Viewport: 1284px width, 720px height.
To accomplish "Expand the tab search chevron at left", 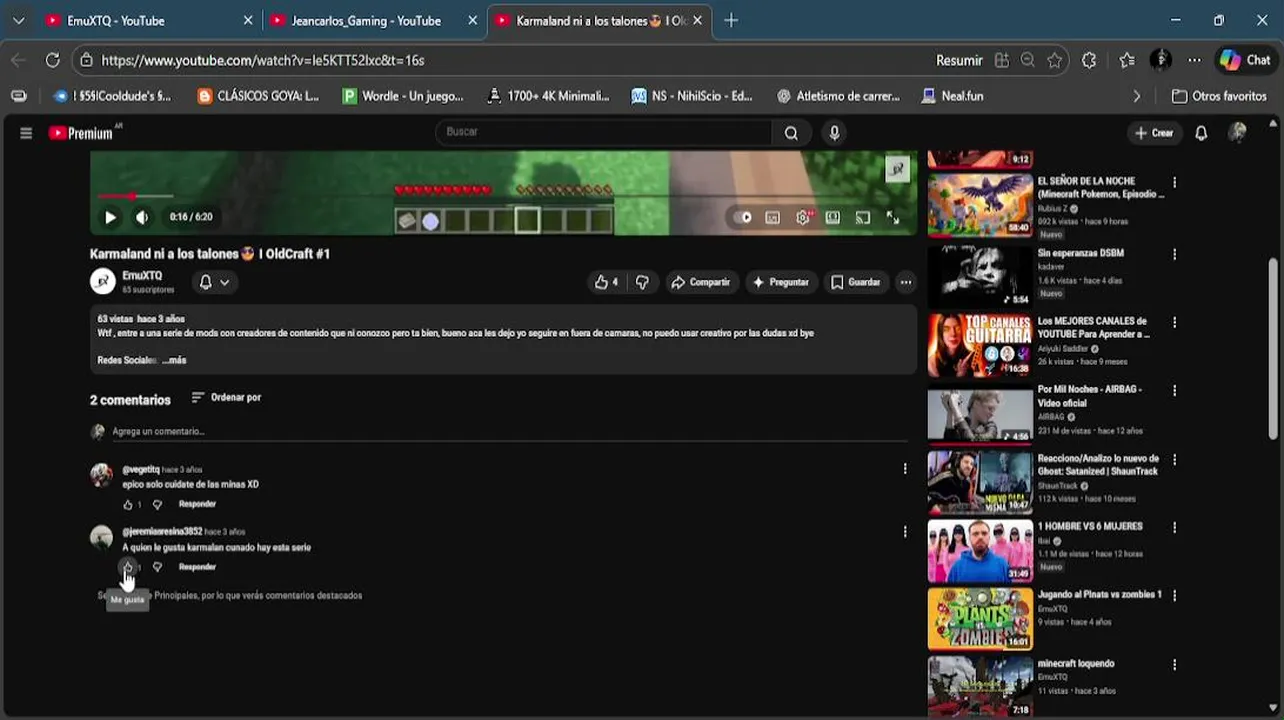I will (x=18, y=21).
